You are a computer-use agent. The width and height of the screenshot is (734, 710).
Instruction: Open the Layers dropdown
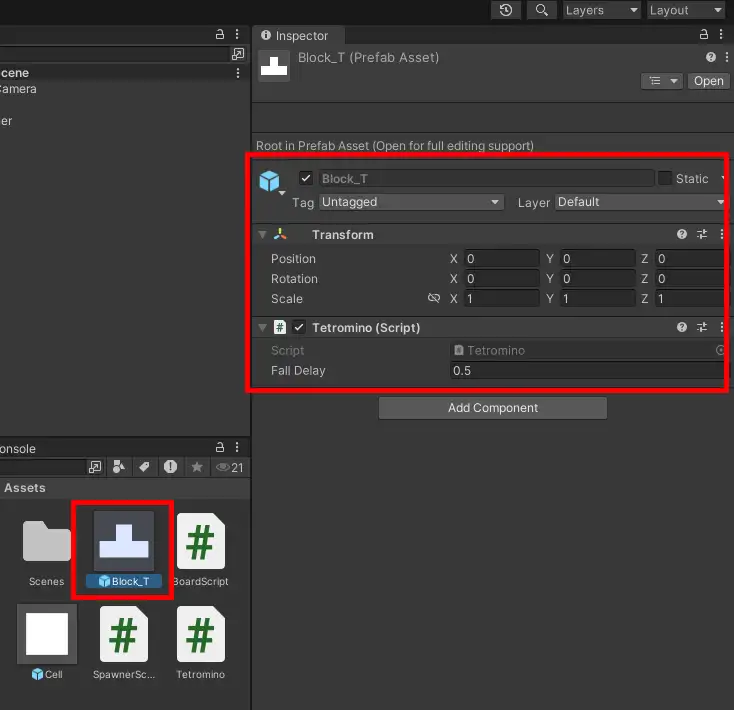600,10
